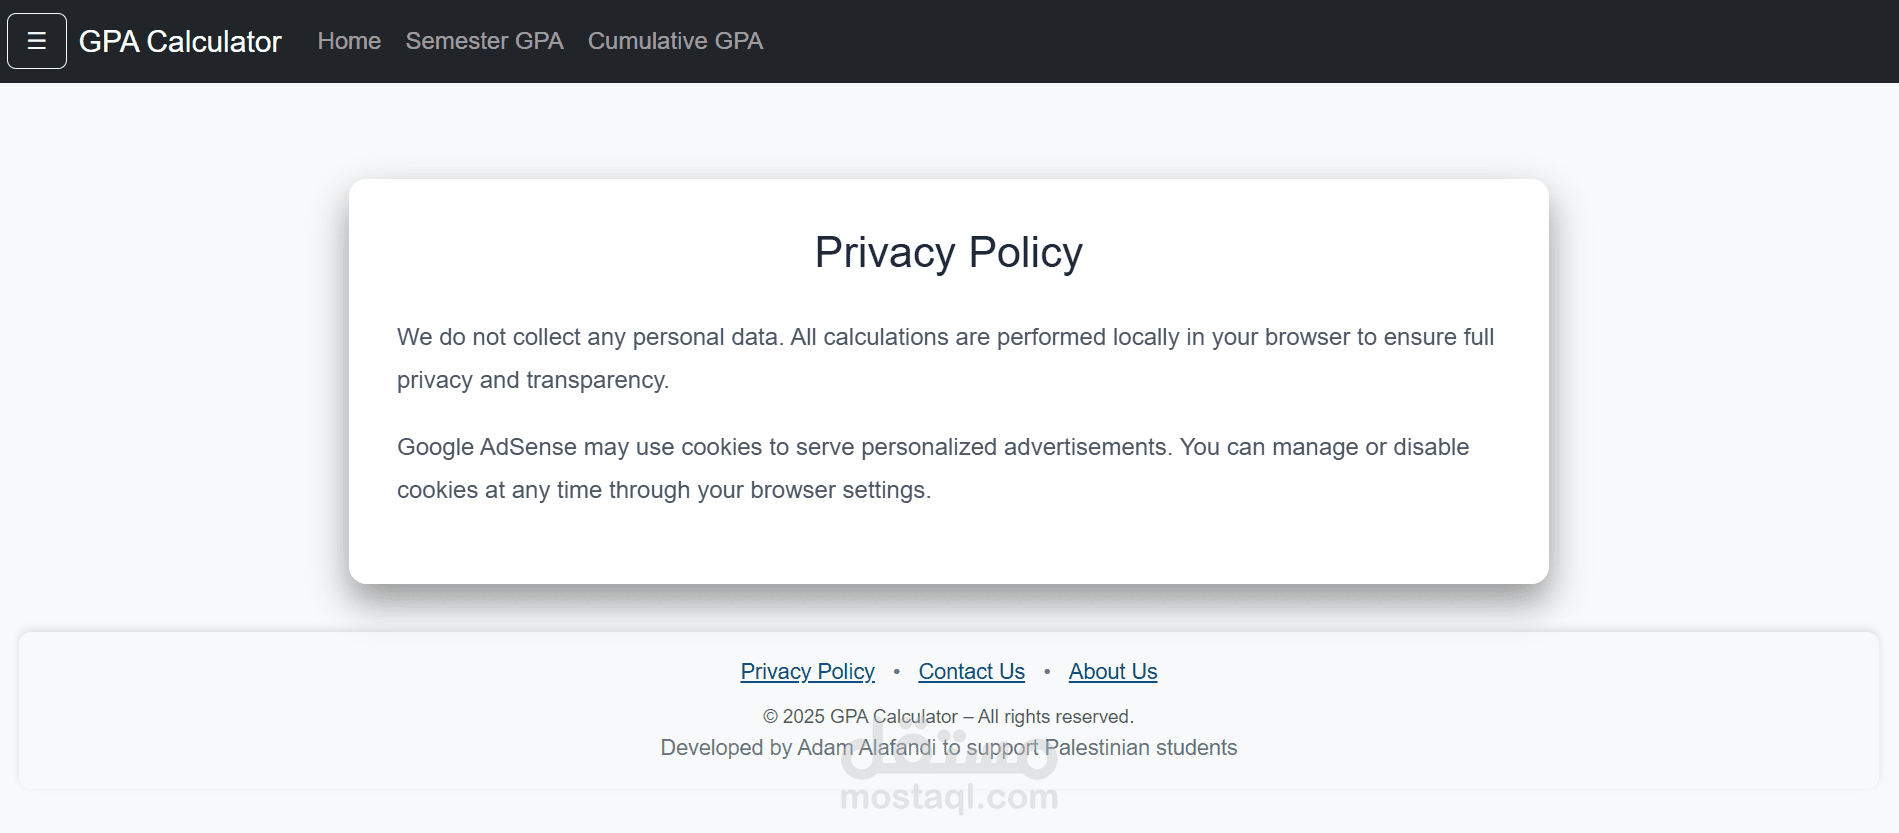Click the mostaql.com watermark text

[x=948, y=797]
